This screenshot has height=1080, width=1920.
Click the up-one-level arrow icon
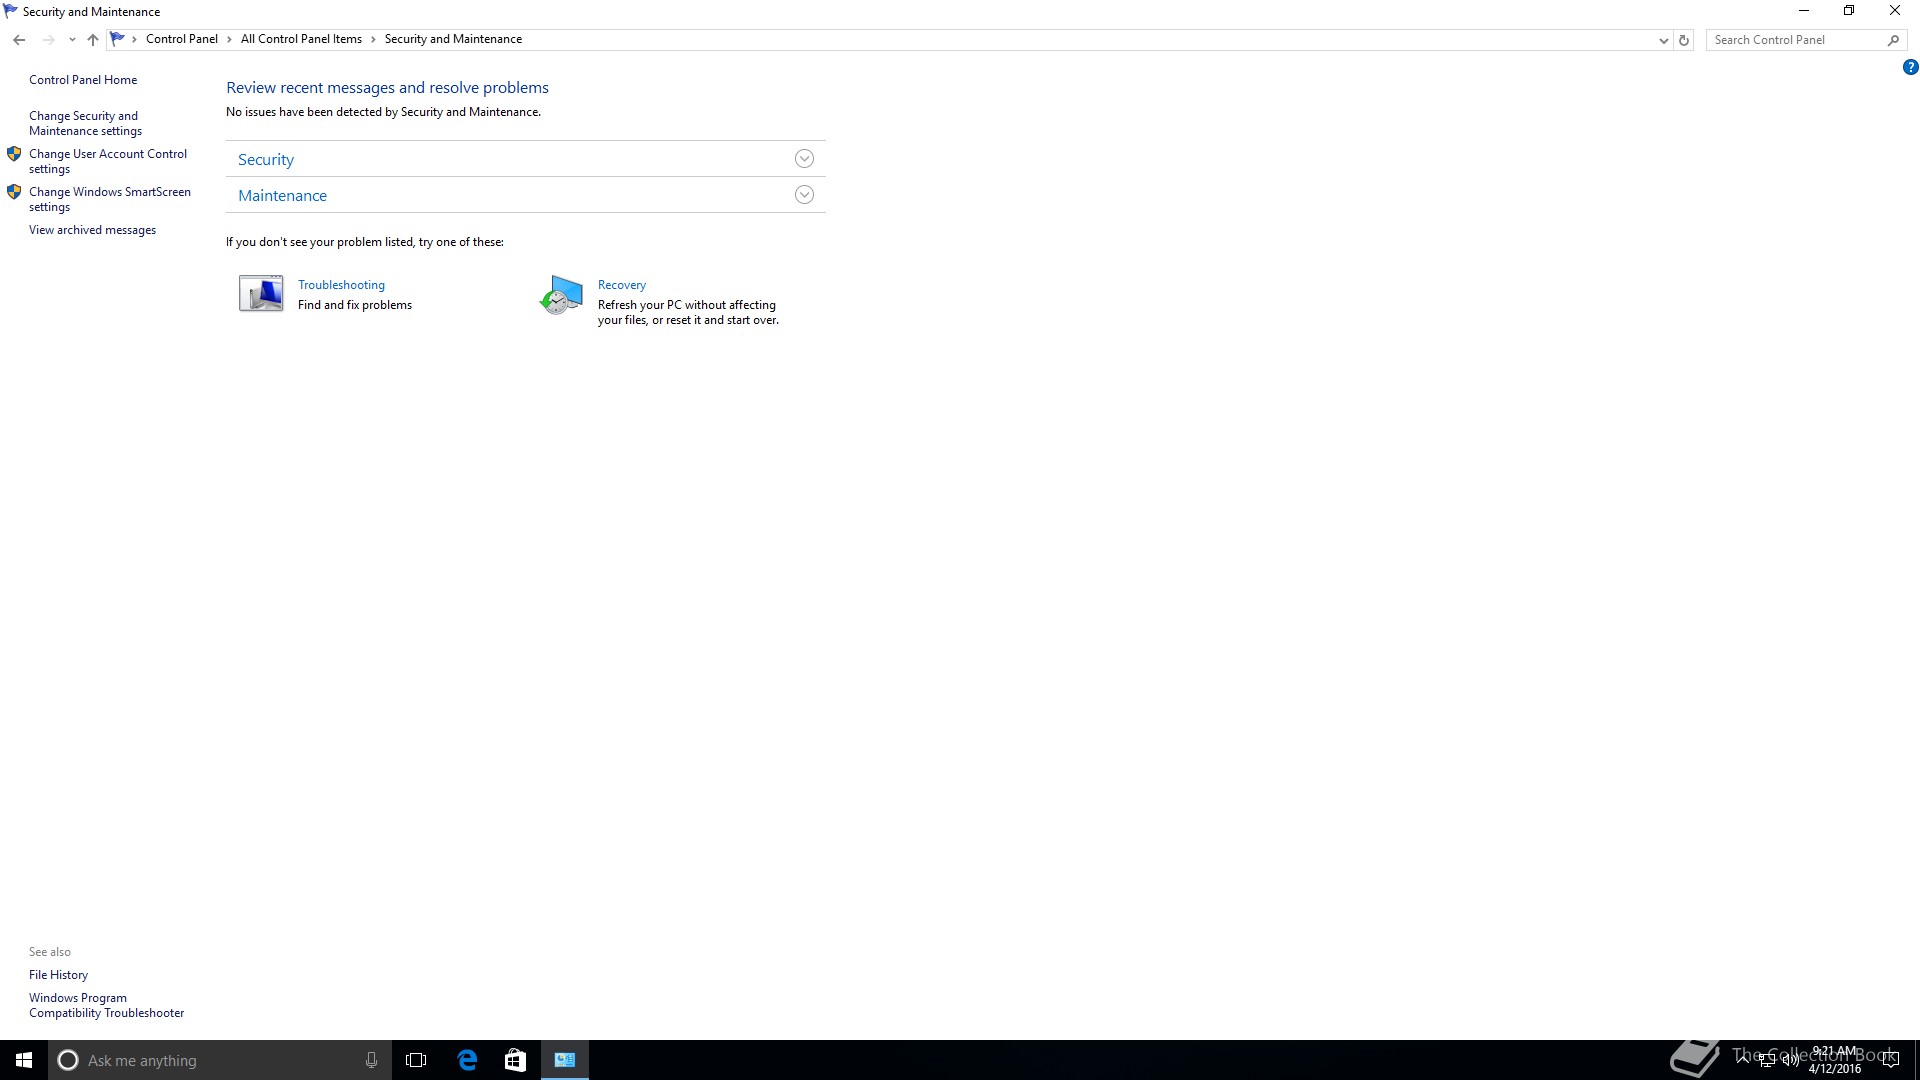click(x=93, y=40)
